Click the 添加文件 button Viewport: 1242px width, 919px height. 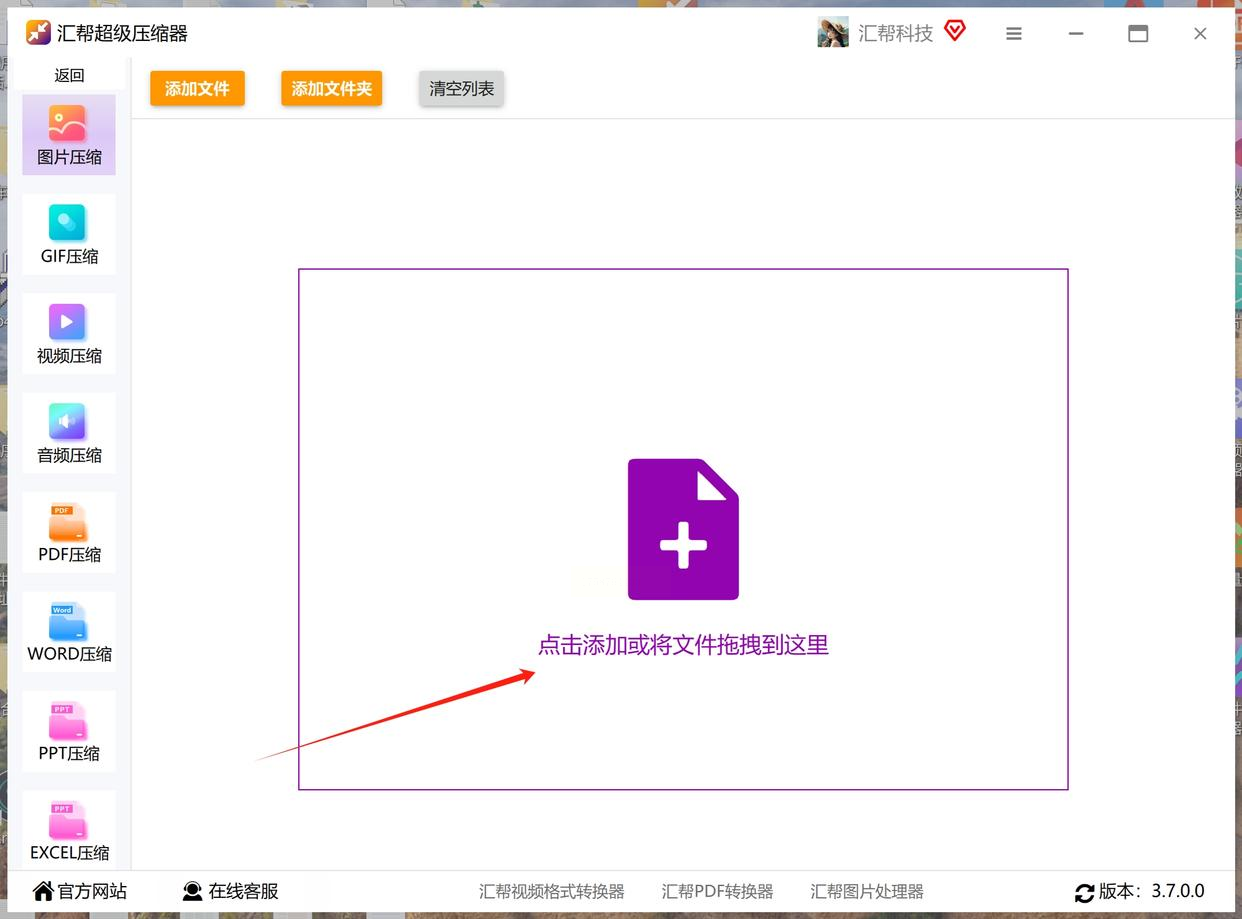[x=197, y=88]
